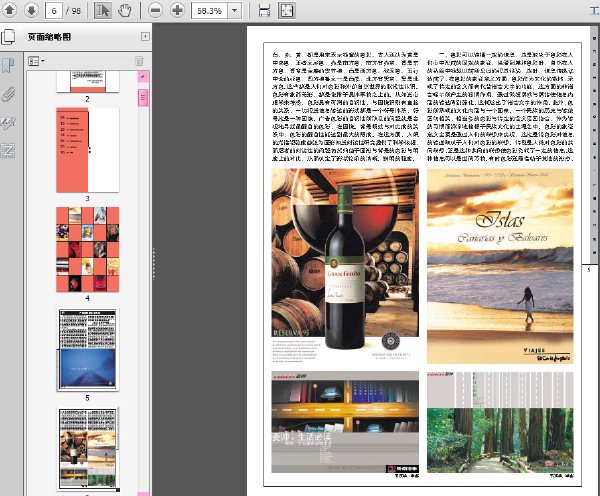Select page 3 red thumbnail
Viewport: 600px width, 496px height.
click(88, 150)
